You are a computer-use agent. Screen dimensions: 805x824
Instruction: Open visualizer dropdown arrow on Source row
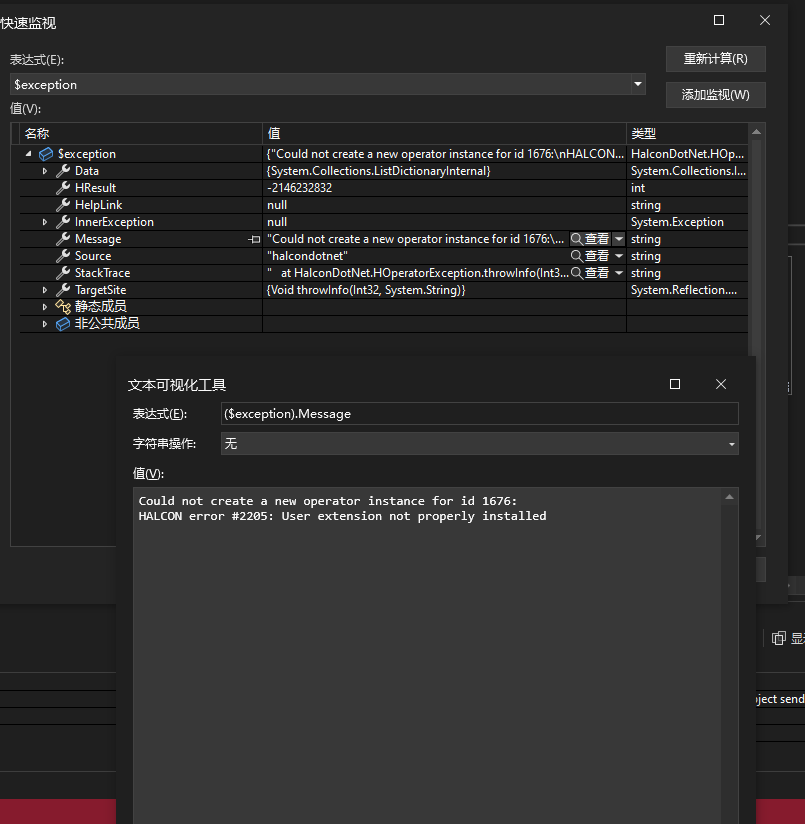point(619,256)
